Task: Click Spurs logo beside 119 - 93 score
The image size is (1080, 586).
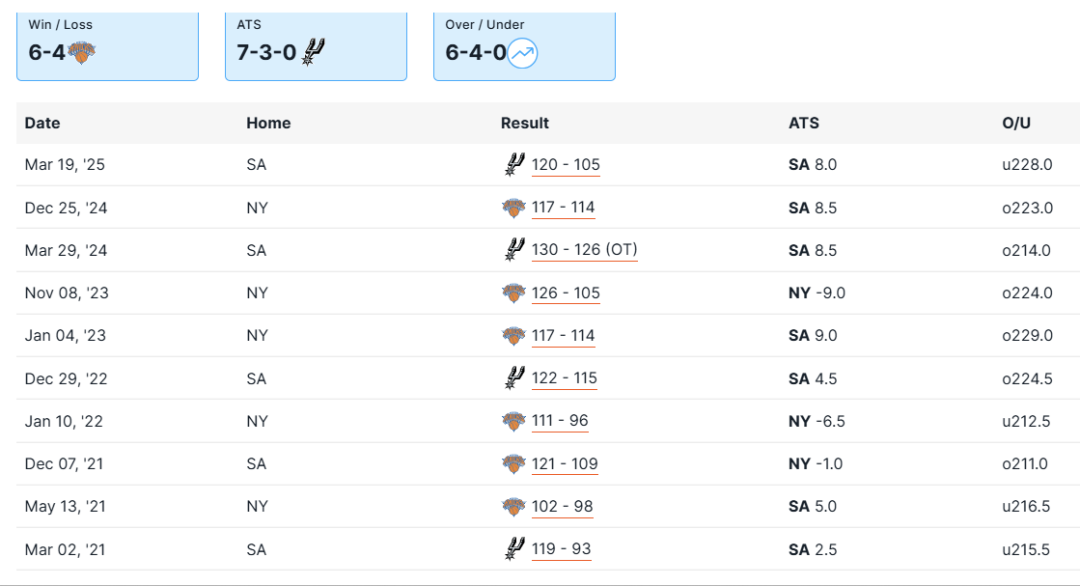Action: point(514,549)
